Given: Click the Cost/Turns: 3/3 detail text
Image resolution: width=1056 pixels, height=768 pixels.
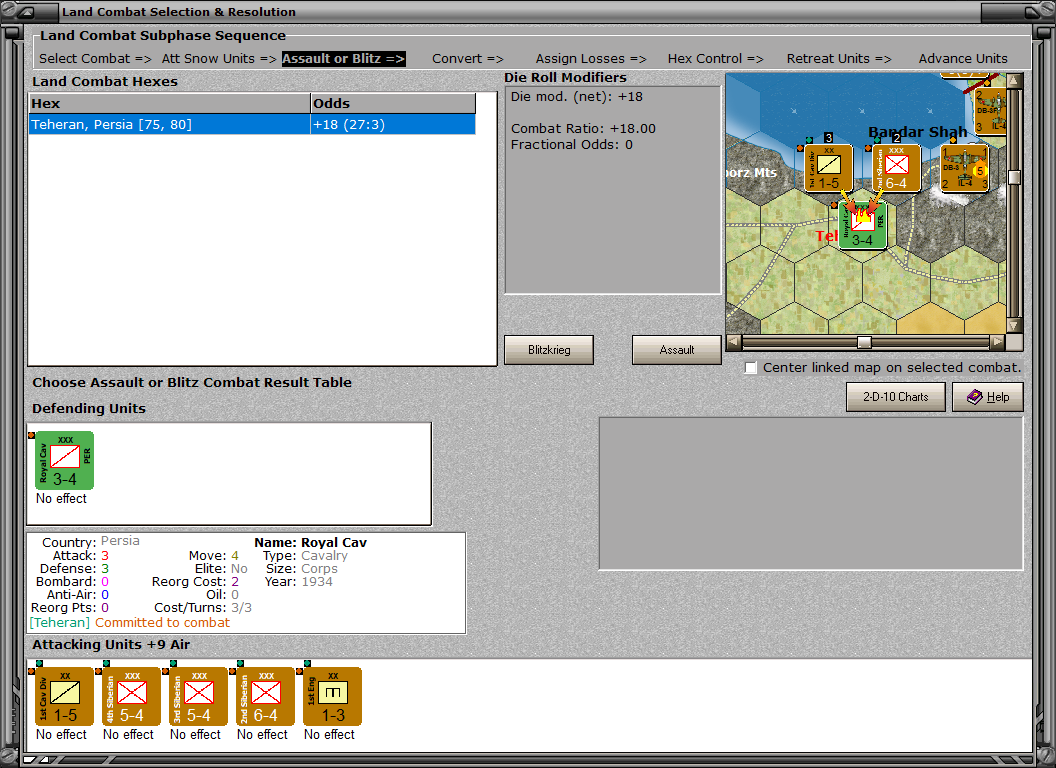Looking at the screenshot, I should pyautogui.click(x=203, y=608).
